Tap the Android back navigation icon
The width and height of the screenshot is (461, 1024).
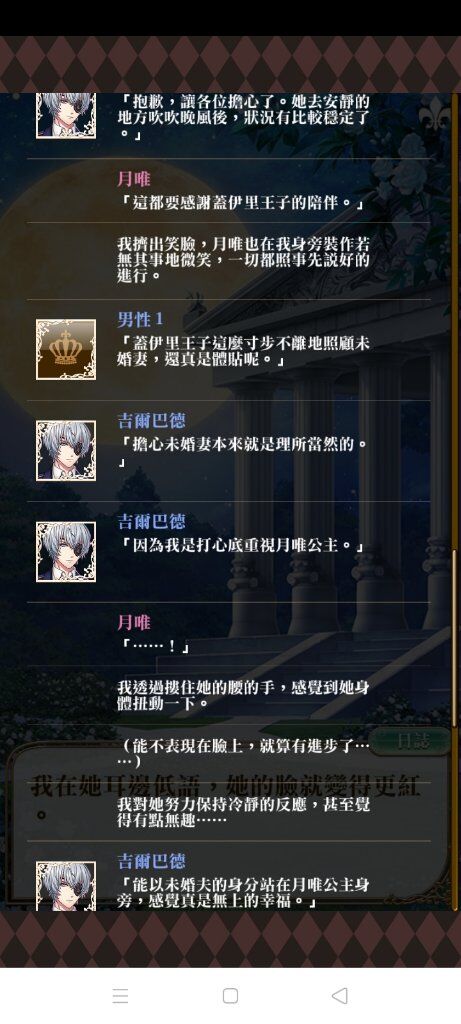[x=339, y=995]
